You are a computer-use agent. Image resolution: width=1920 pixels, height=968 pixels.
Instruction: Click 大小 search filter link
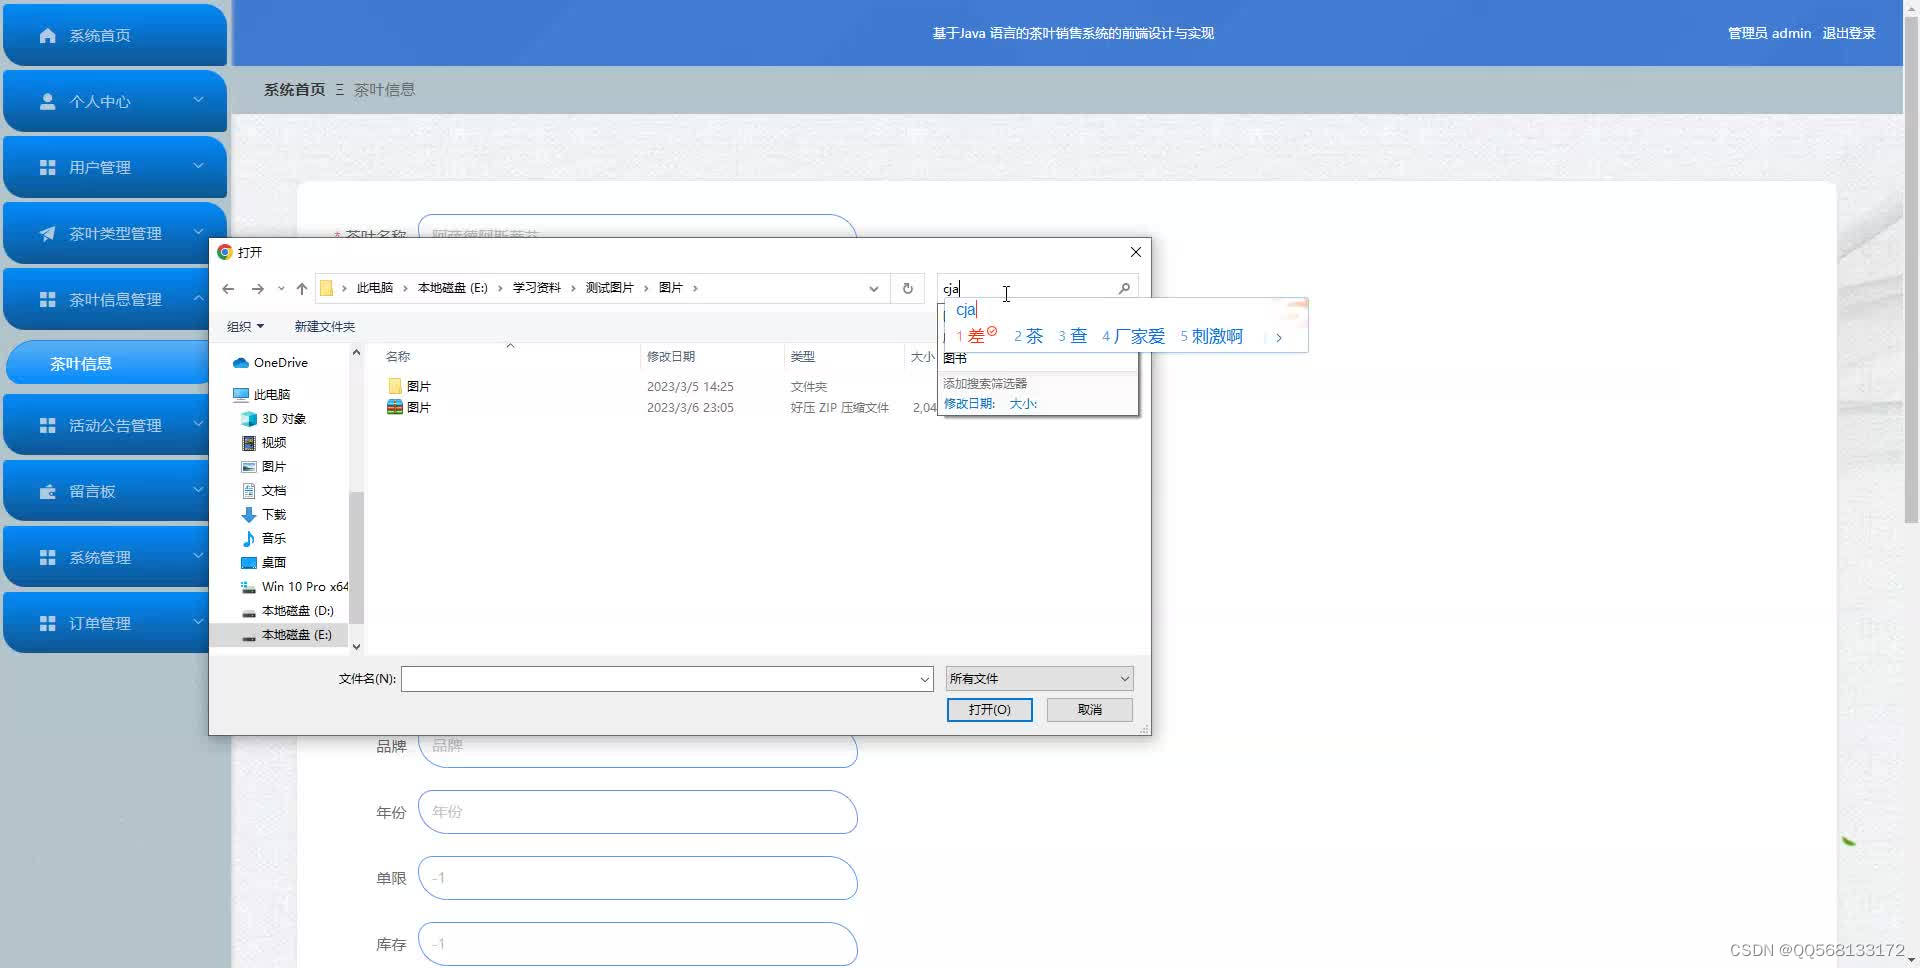(x=1023, y=404)
